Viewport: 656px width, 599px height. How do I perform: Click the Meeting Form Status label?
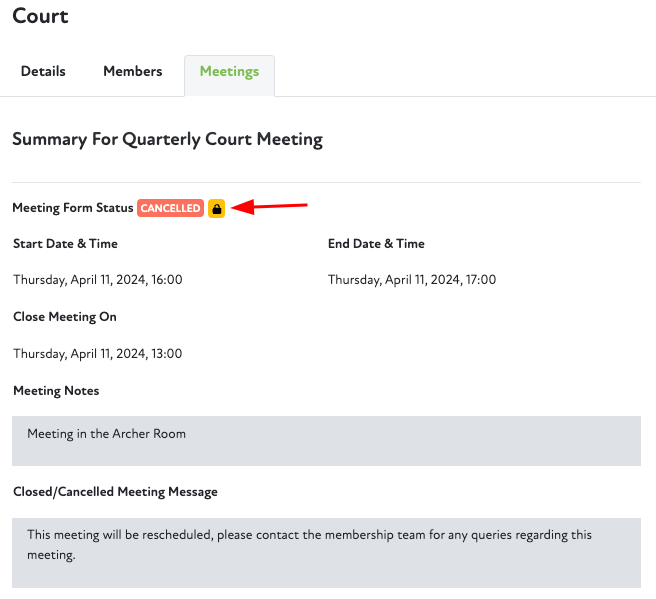[x=72, y=208]
